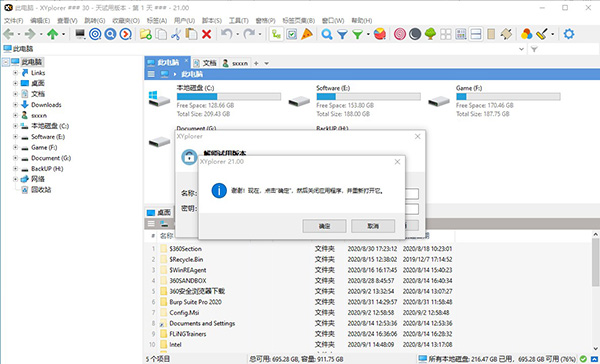
Task: Click the Copy toolbar icon
Action: coord(161,34)
